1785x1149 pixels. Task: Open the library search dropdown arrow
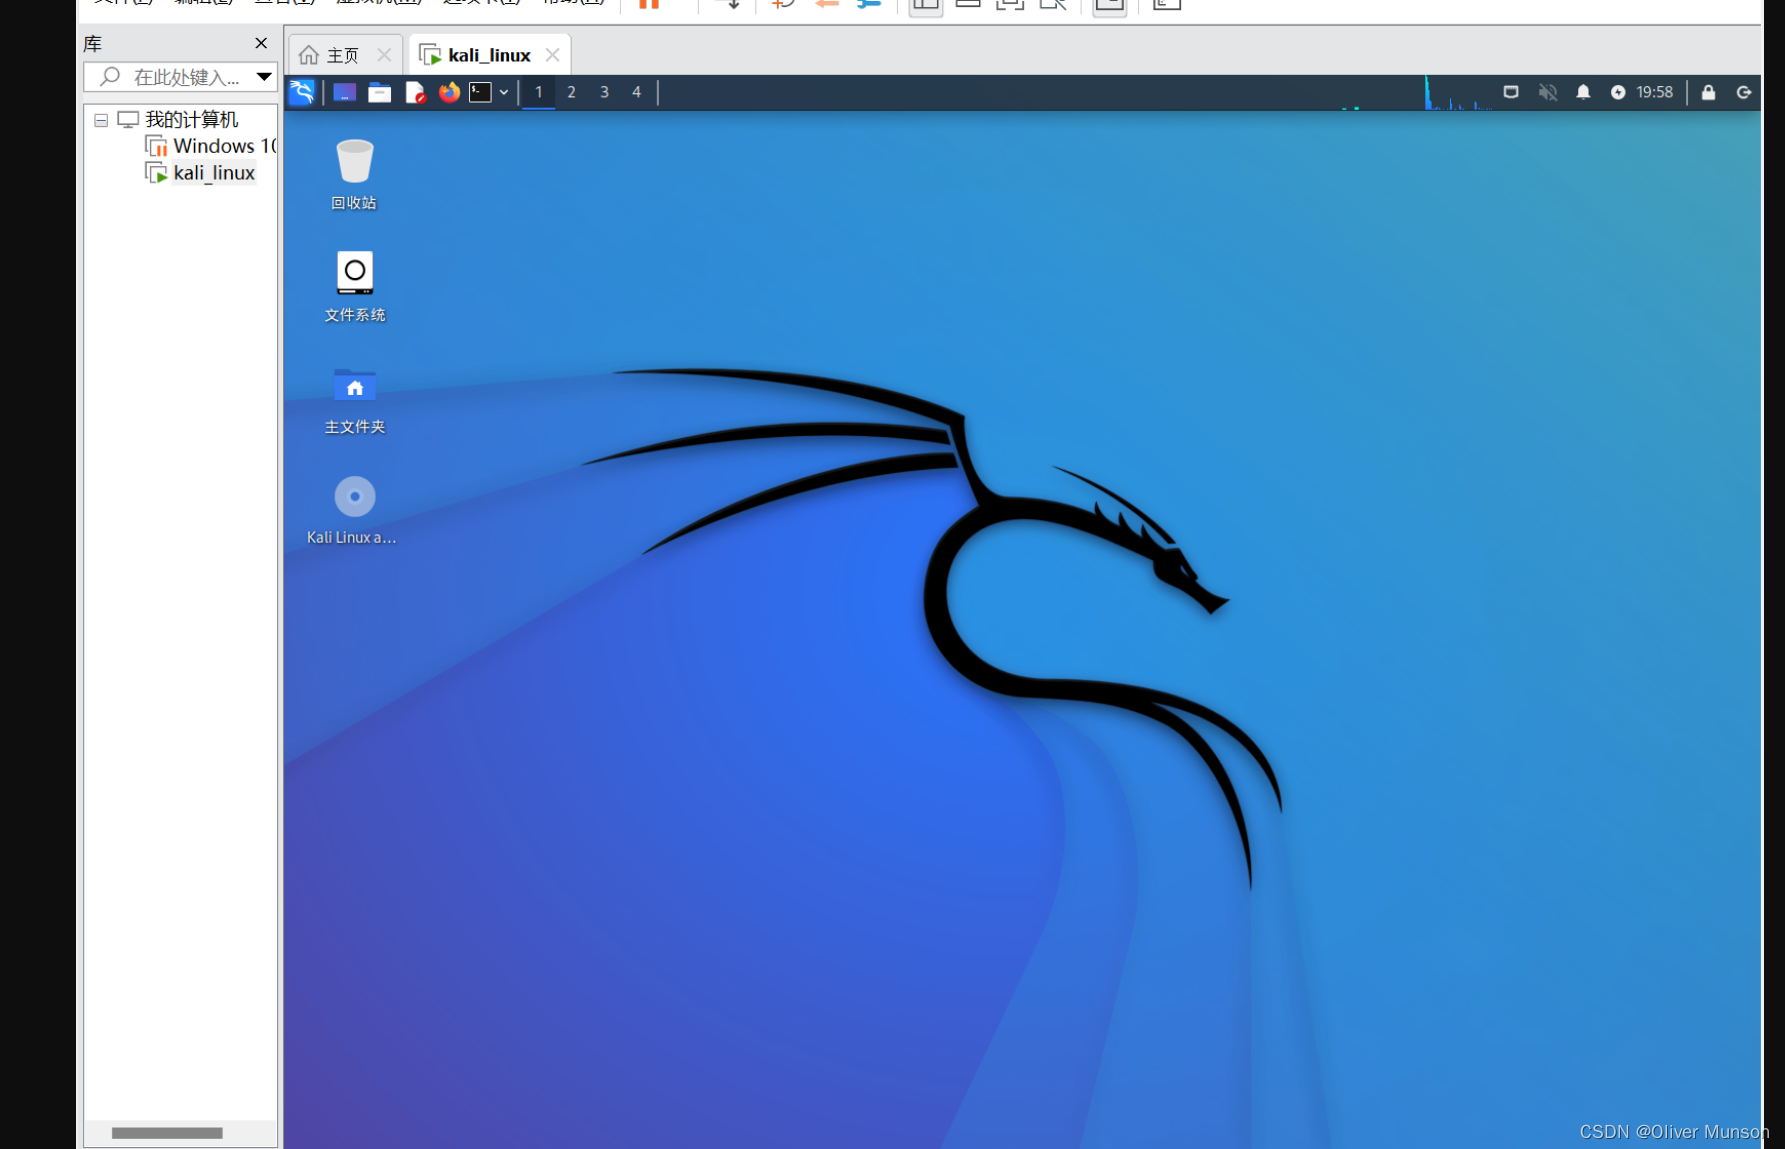(x=264, y=77)
